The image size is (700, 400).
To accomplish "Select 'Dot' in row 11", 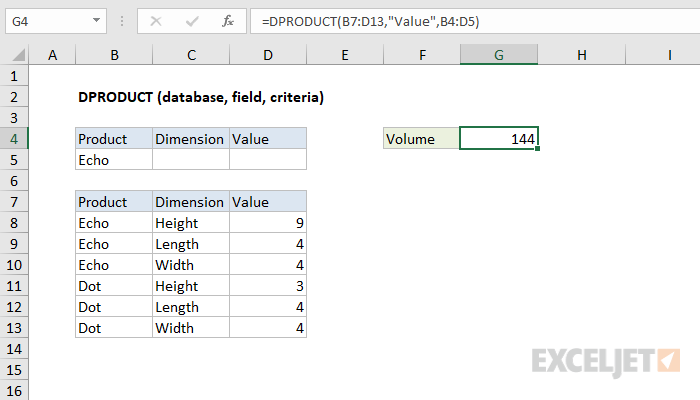I will point(114,286).
